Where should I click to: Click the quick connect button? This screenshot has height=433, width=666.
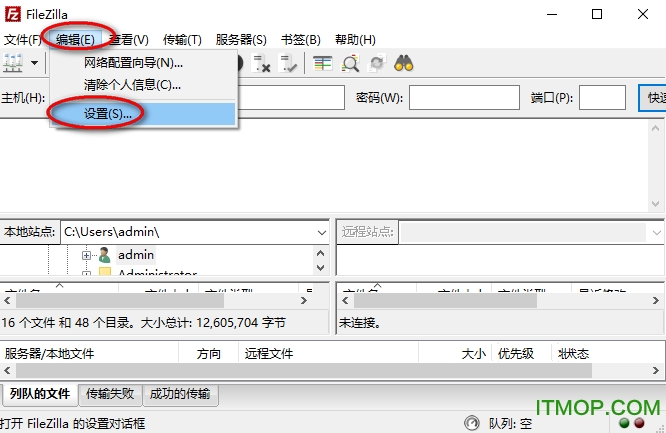pyautogui.click(x=652, y=98)
